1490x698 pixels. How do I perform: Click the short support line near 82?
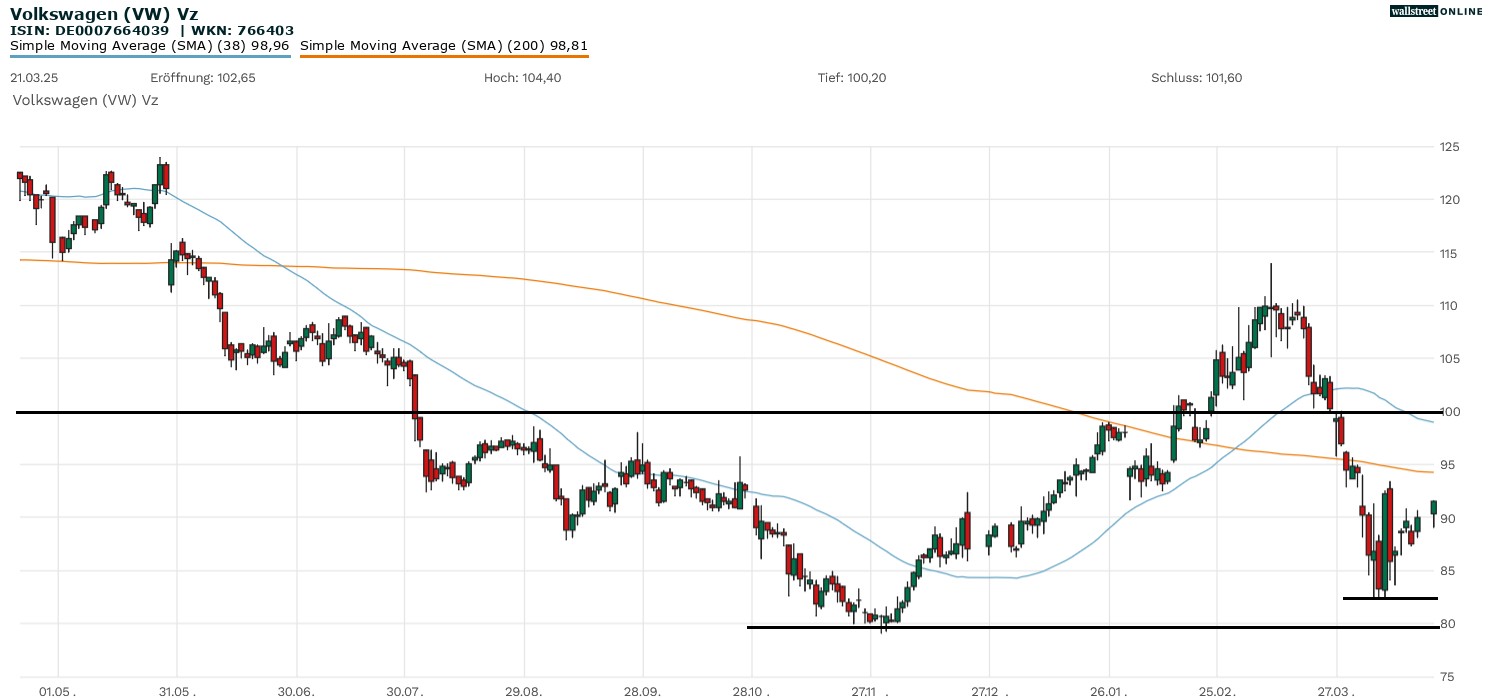1390,598
